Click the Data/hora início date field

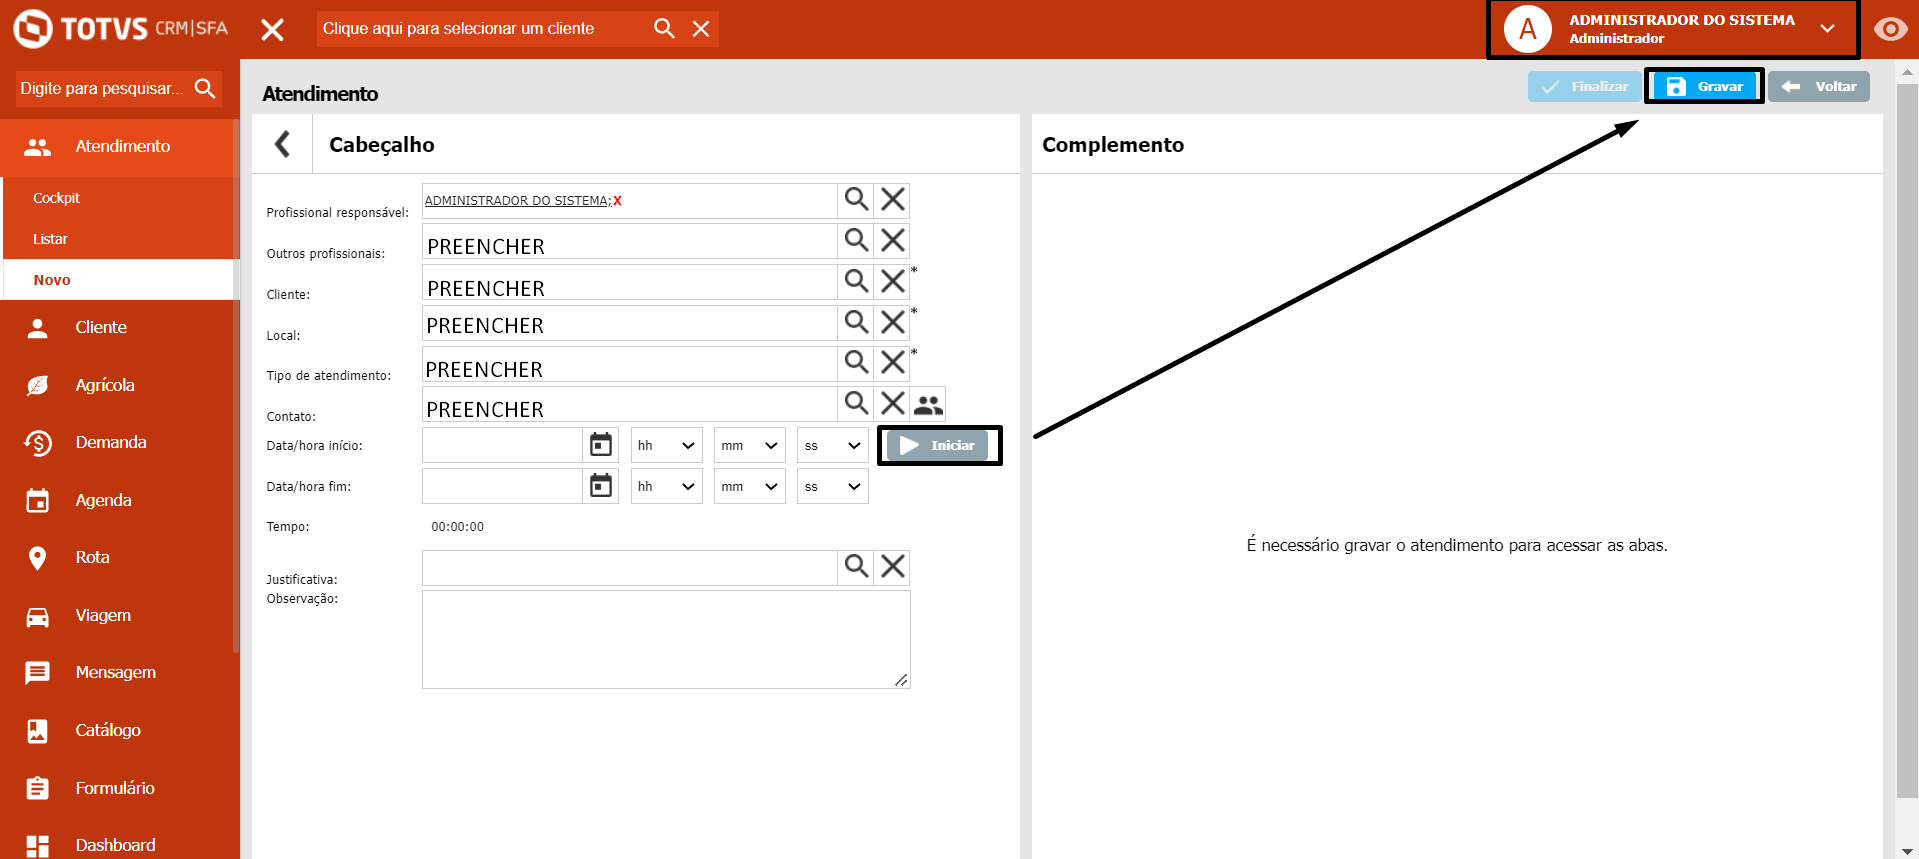[x=502, y=445]
